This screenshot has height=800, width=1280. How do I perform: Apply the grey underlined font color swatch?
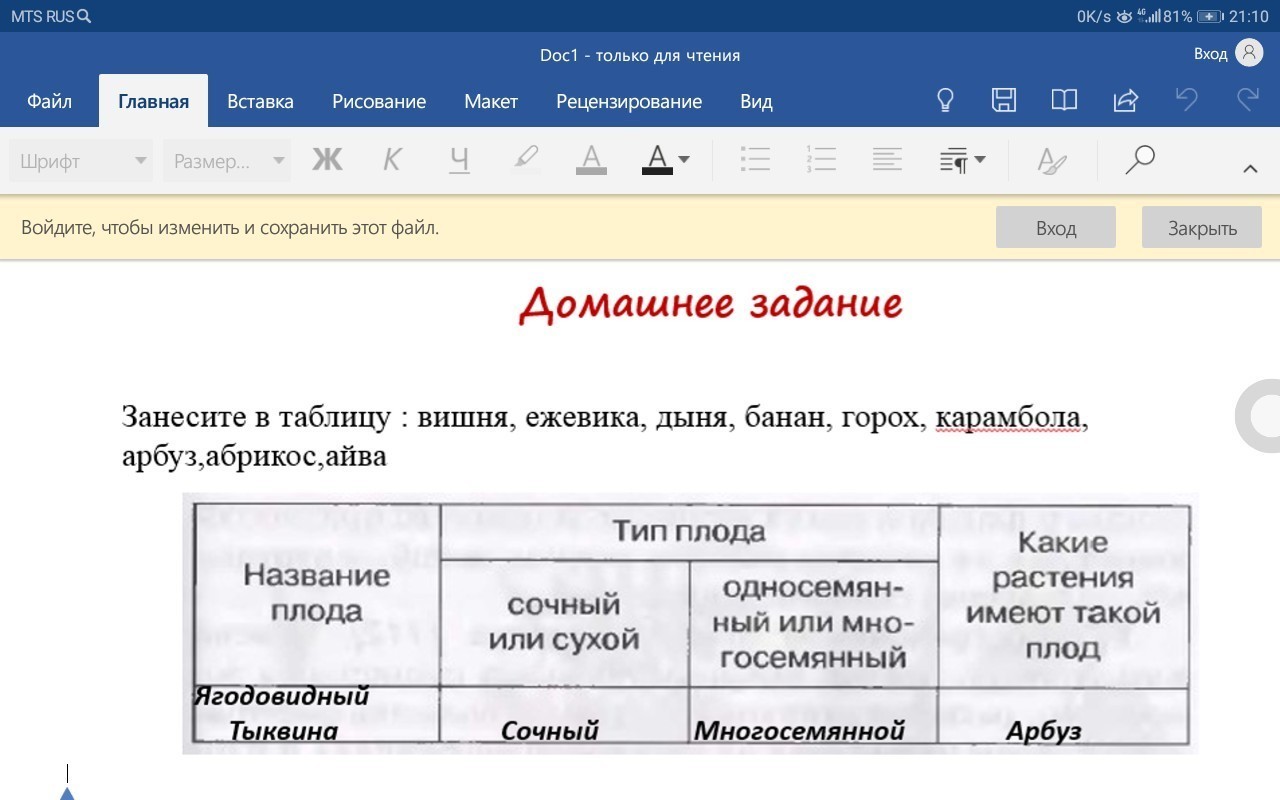tap(592, 160)
